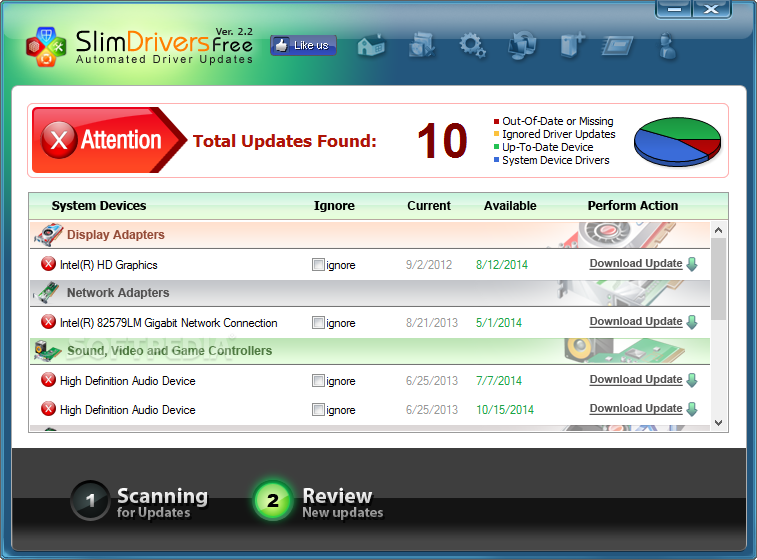Click the SlimDrivers colorful logo

pos(46,46)
